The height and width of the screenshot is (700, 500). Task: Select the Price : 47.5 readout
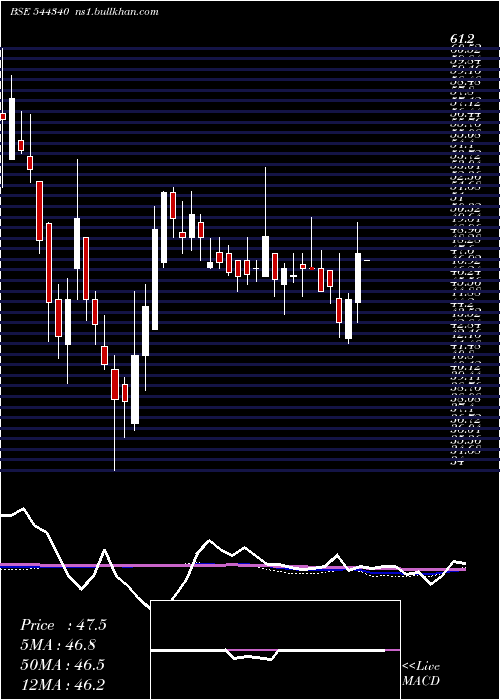63,625
